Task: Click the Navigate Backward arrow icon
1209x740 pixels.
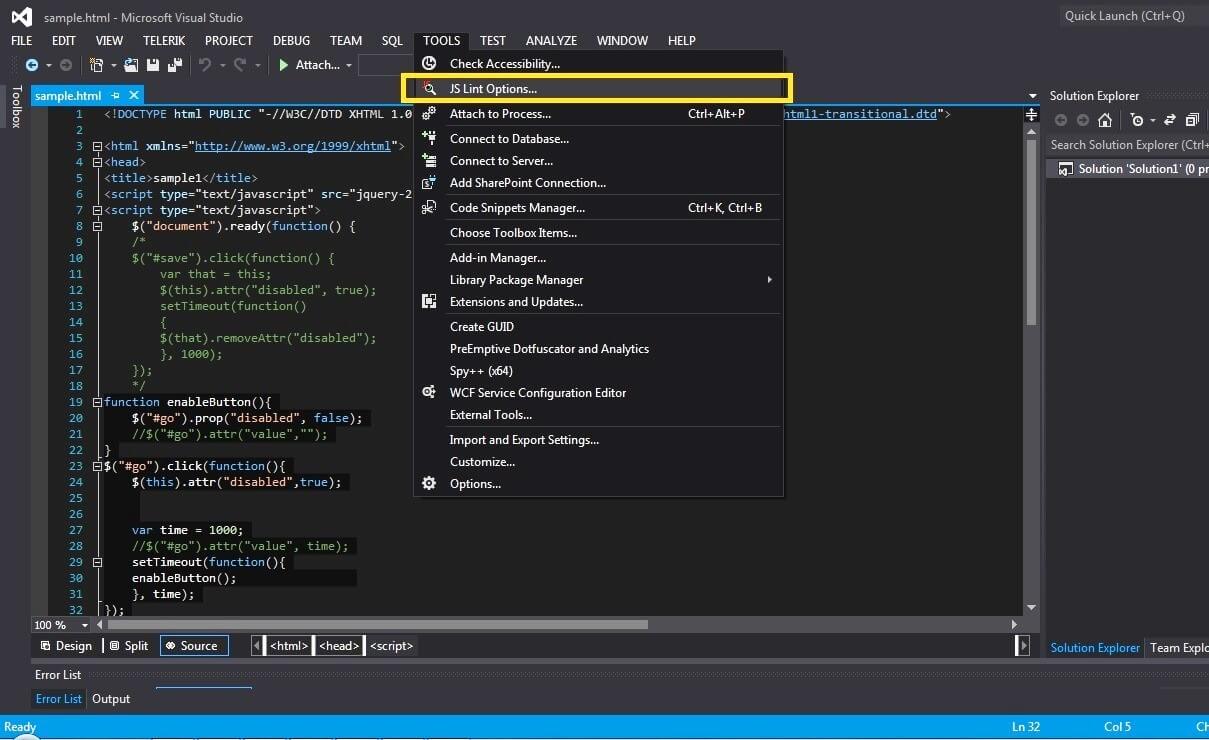Action: (x=32, y=65)
